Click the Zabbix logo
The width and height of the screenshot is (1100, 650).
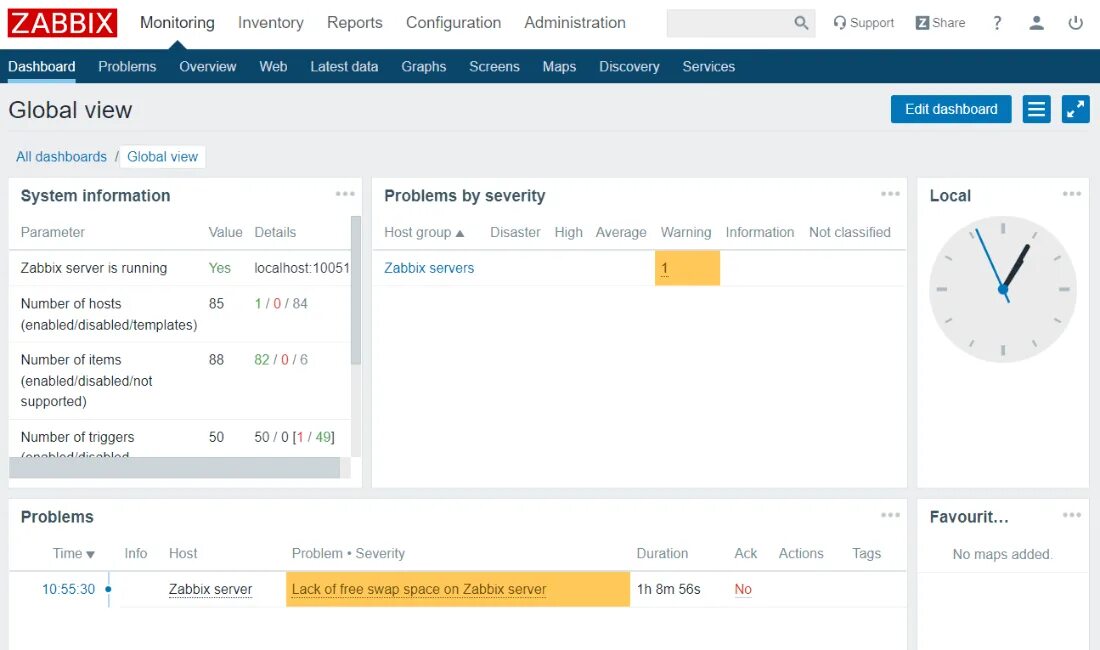point(62,23)
